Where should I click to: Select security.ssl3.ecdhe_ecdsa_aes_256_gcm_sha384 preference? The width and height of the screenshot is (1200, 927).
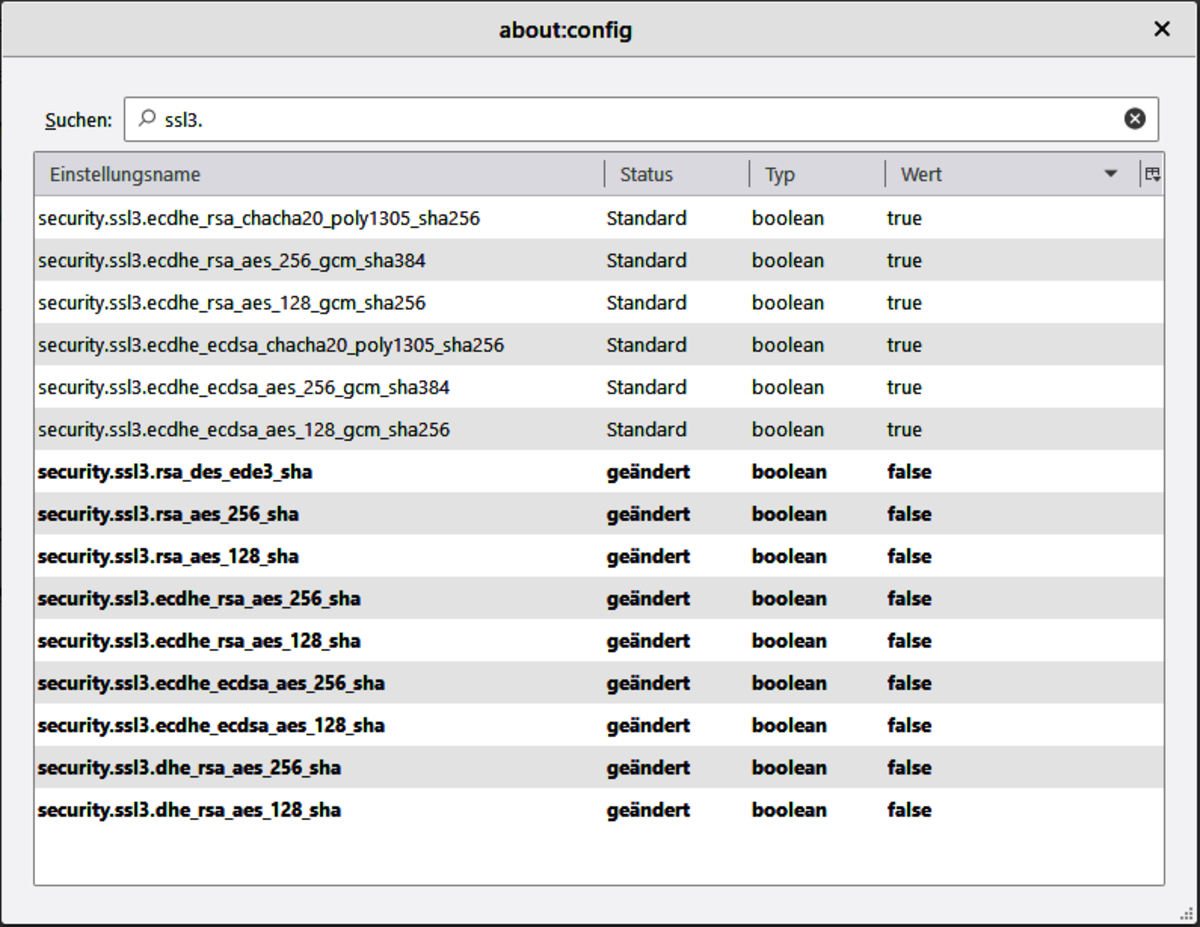[x=599, y=387]
